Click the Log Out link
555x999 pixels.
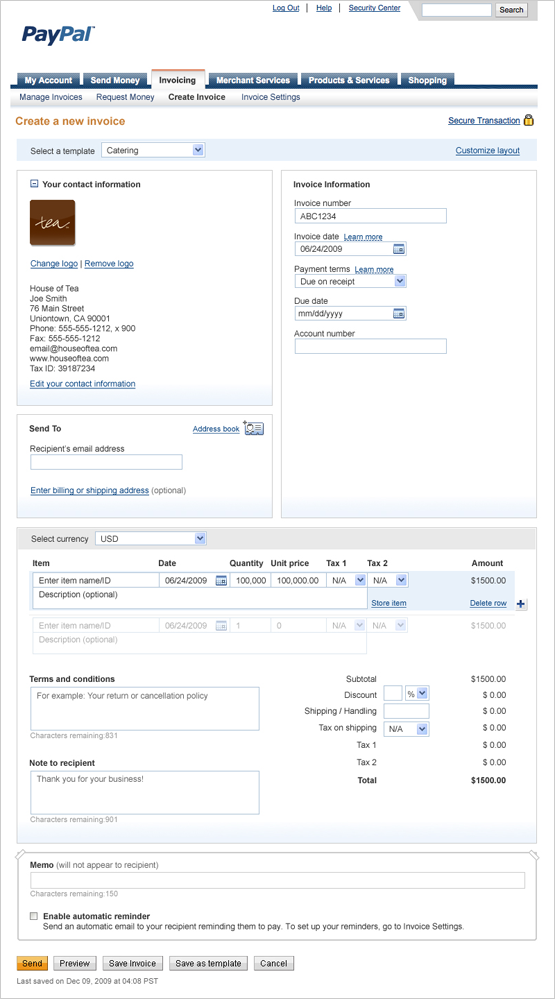coord(286,8)
